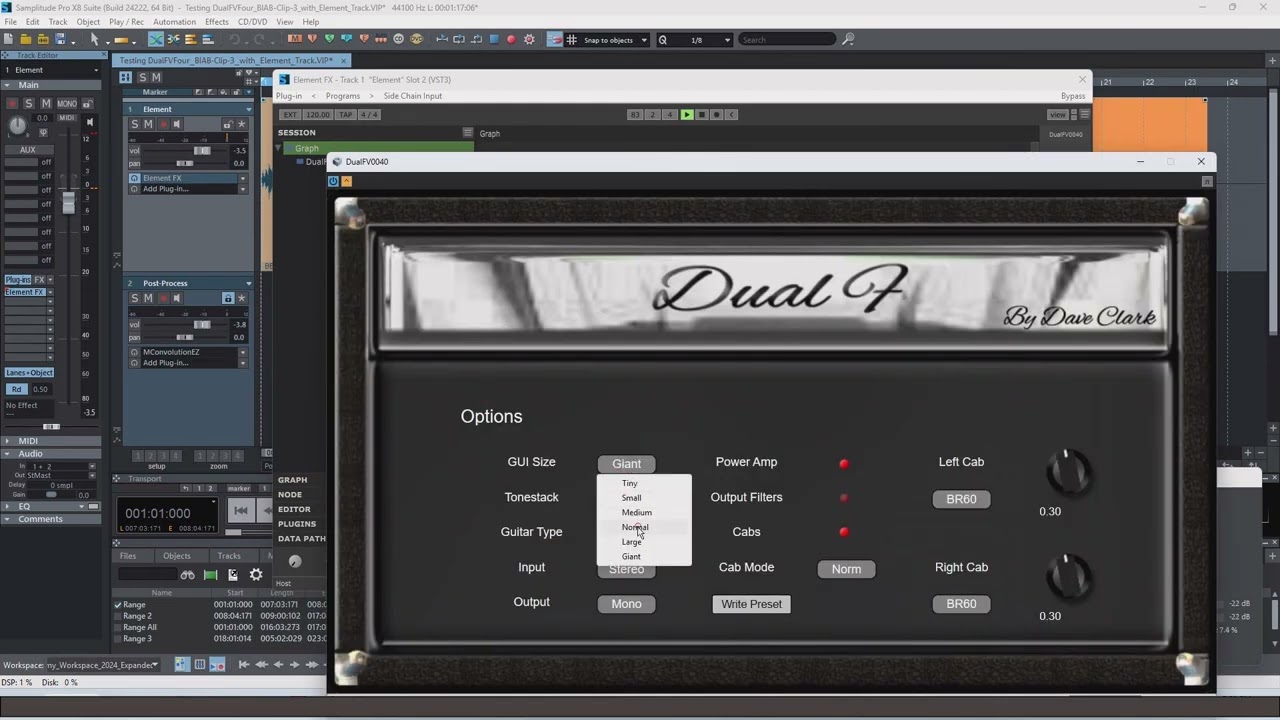1280x720 pixels.
Task: Open the Effects menu
Action: pos(216,22)
